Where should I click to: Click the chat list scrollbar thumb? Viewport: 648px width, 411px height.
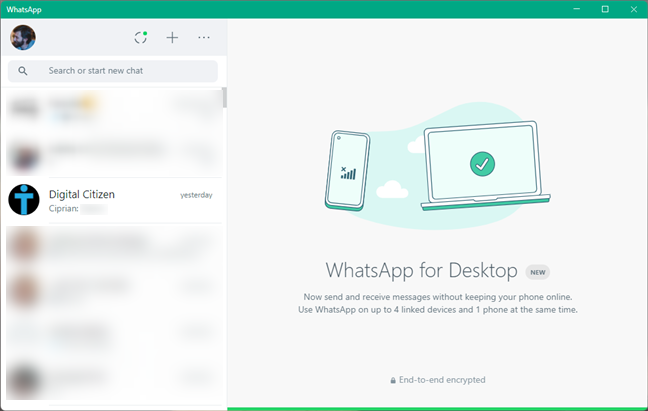(x=224, y=97)
